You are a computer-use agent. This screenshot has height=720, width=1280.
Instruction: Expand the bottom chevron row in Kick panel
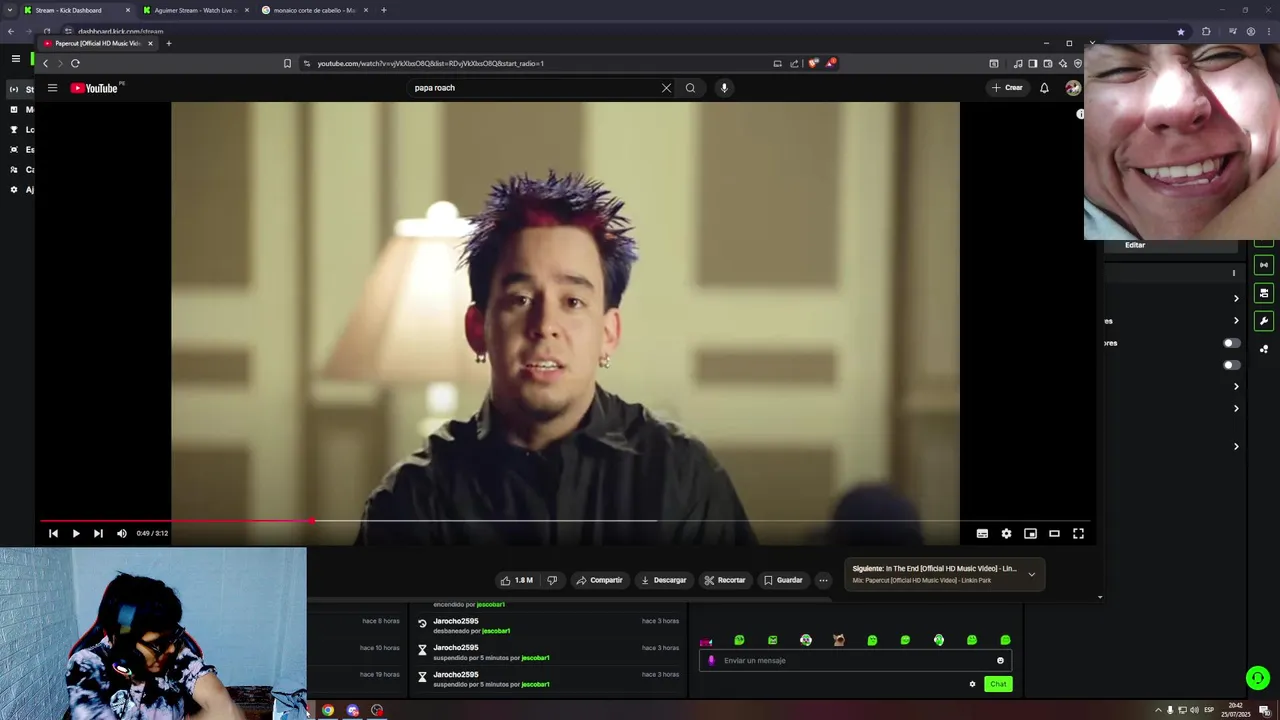[1236, 447]
